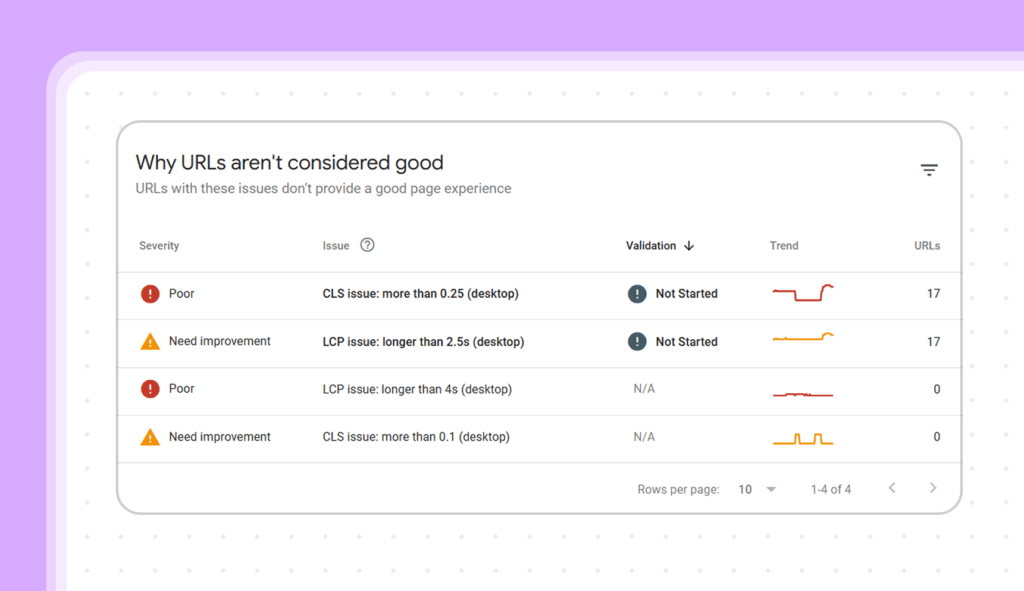The width and height of the screenshot is (1024, 591).
Task: Open the table filter icon
Action: [x=930, y=169]
